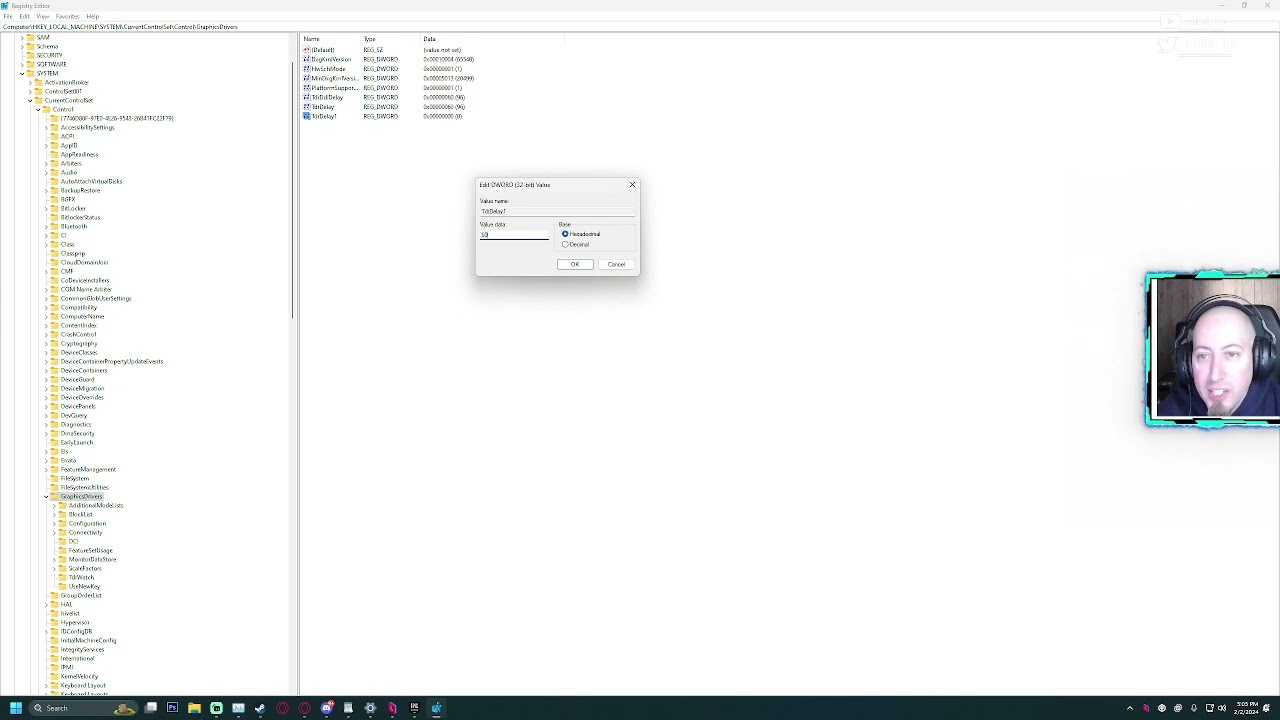This screenshot has width=1280, height=720.
Task: Expand the Configuration subkey
Action: point(54,523)
